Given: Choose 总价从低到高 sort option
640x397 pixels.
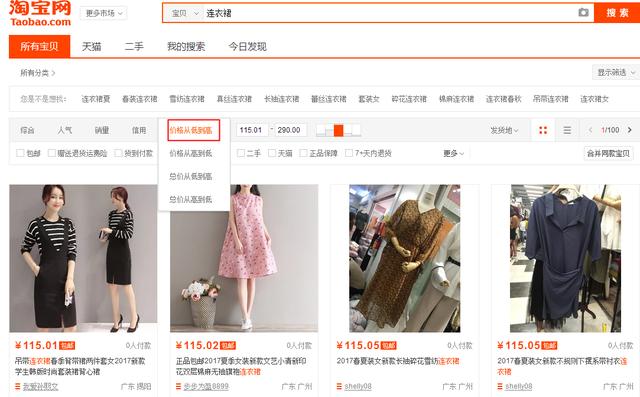Looking at the screenshot, I should (191, 176).
